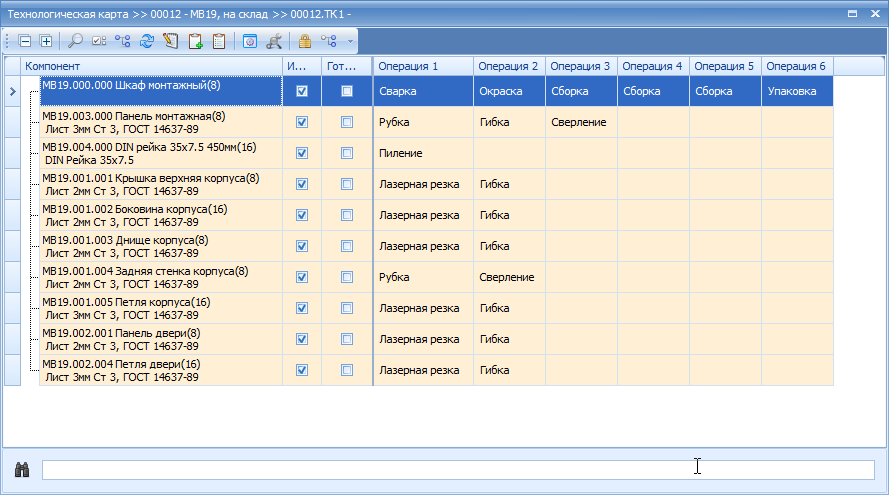
Task: Click the clipboard with green plus icon
Action: pos(195,41)
